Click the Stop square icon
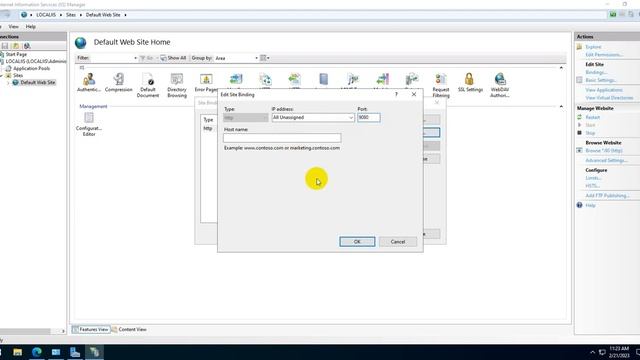Viewport: 640px width, 360px height. coord(579,133)
